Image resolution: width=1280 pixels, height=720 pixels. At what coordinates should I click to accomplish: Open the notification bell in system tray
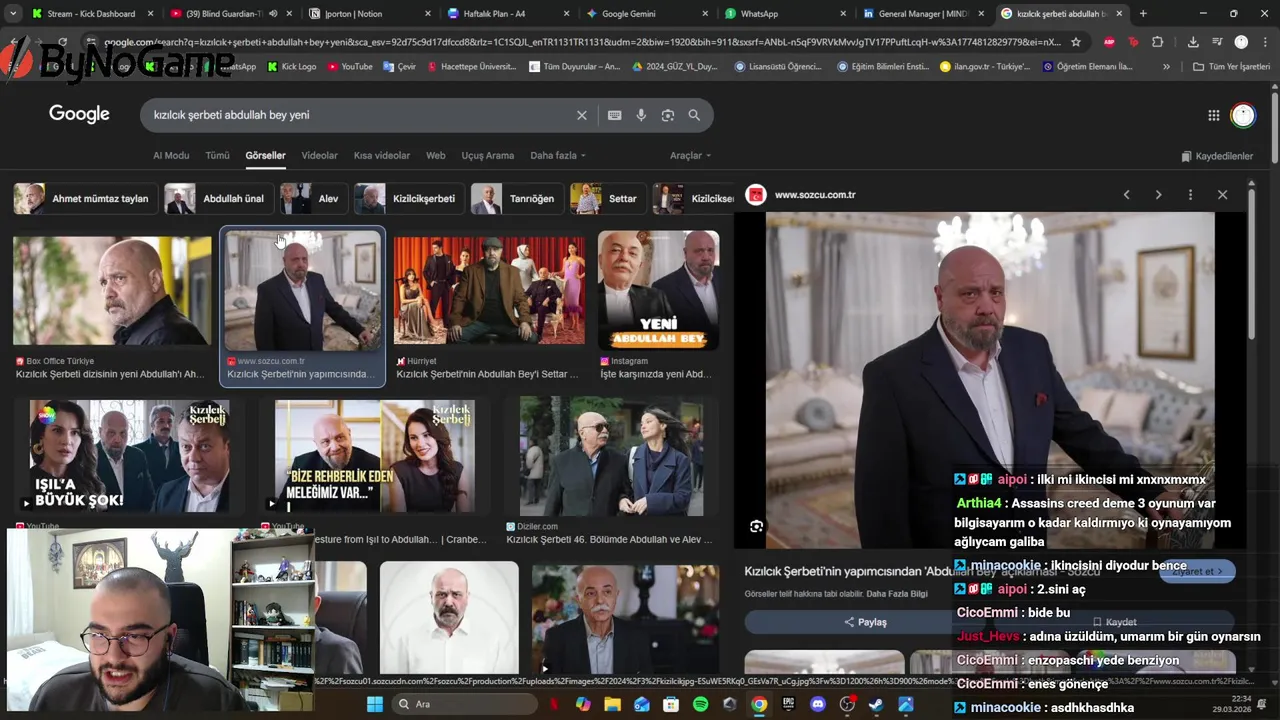1261,704
